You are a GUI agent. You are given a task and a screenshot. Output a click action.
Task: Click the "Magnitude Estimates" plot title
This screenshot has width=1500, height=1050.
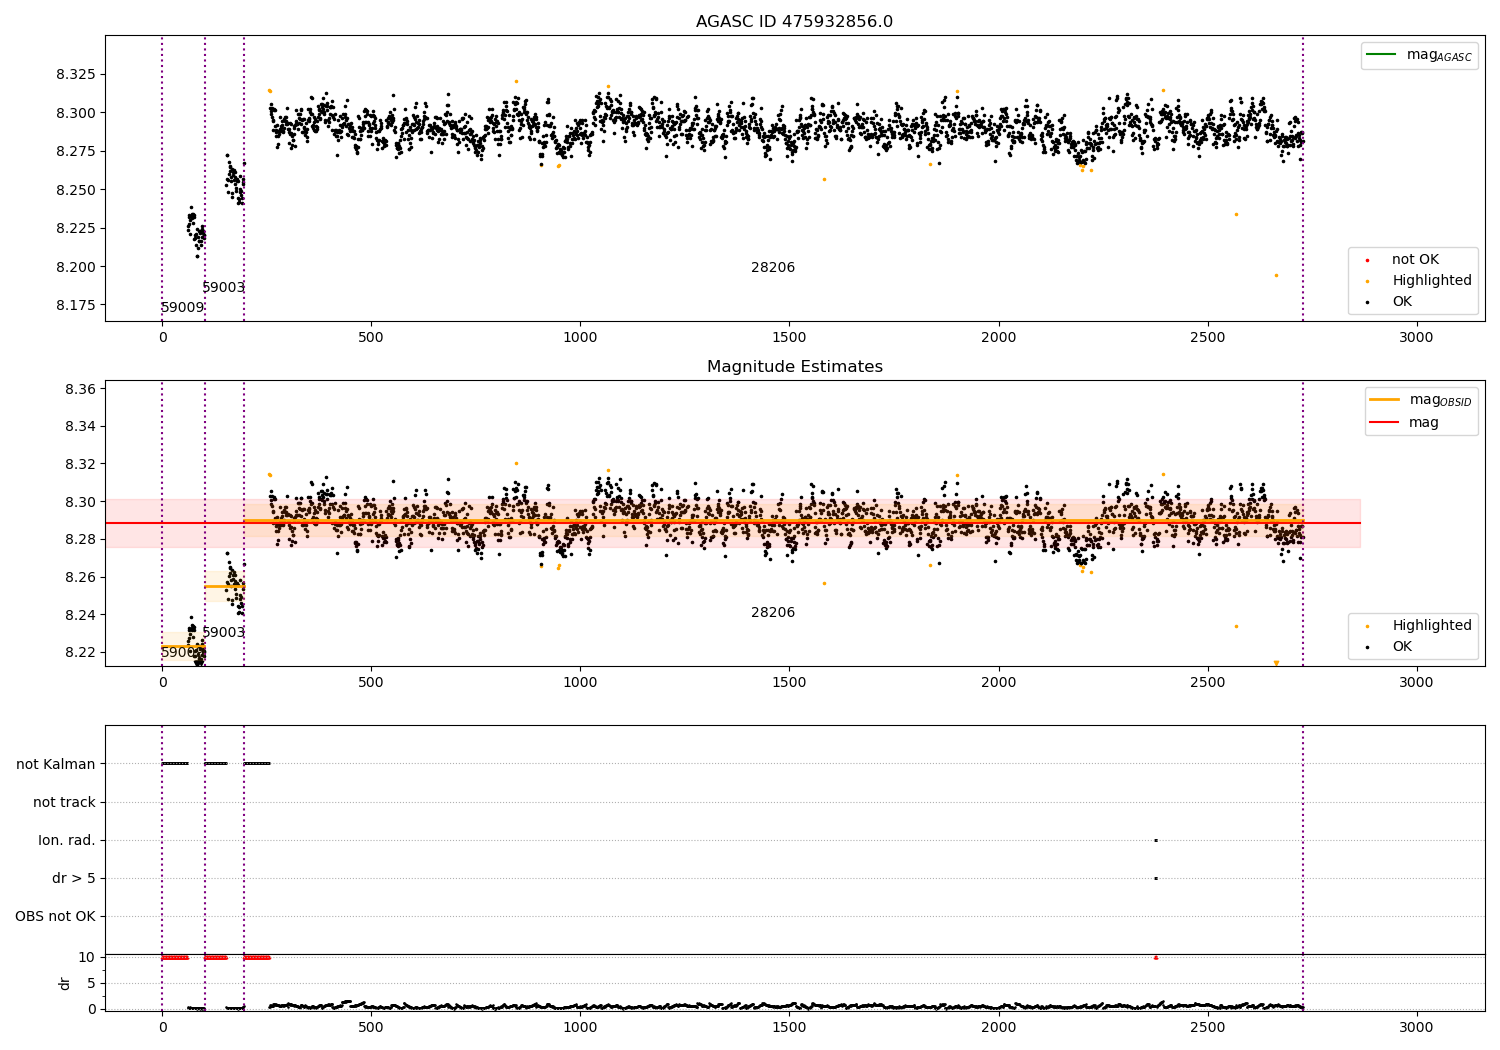pyautogui.click(x=794, y=367)
